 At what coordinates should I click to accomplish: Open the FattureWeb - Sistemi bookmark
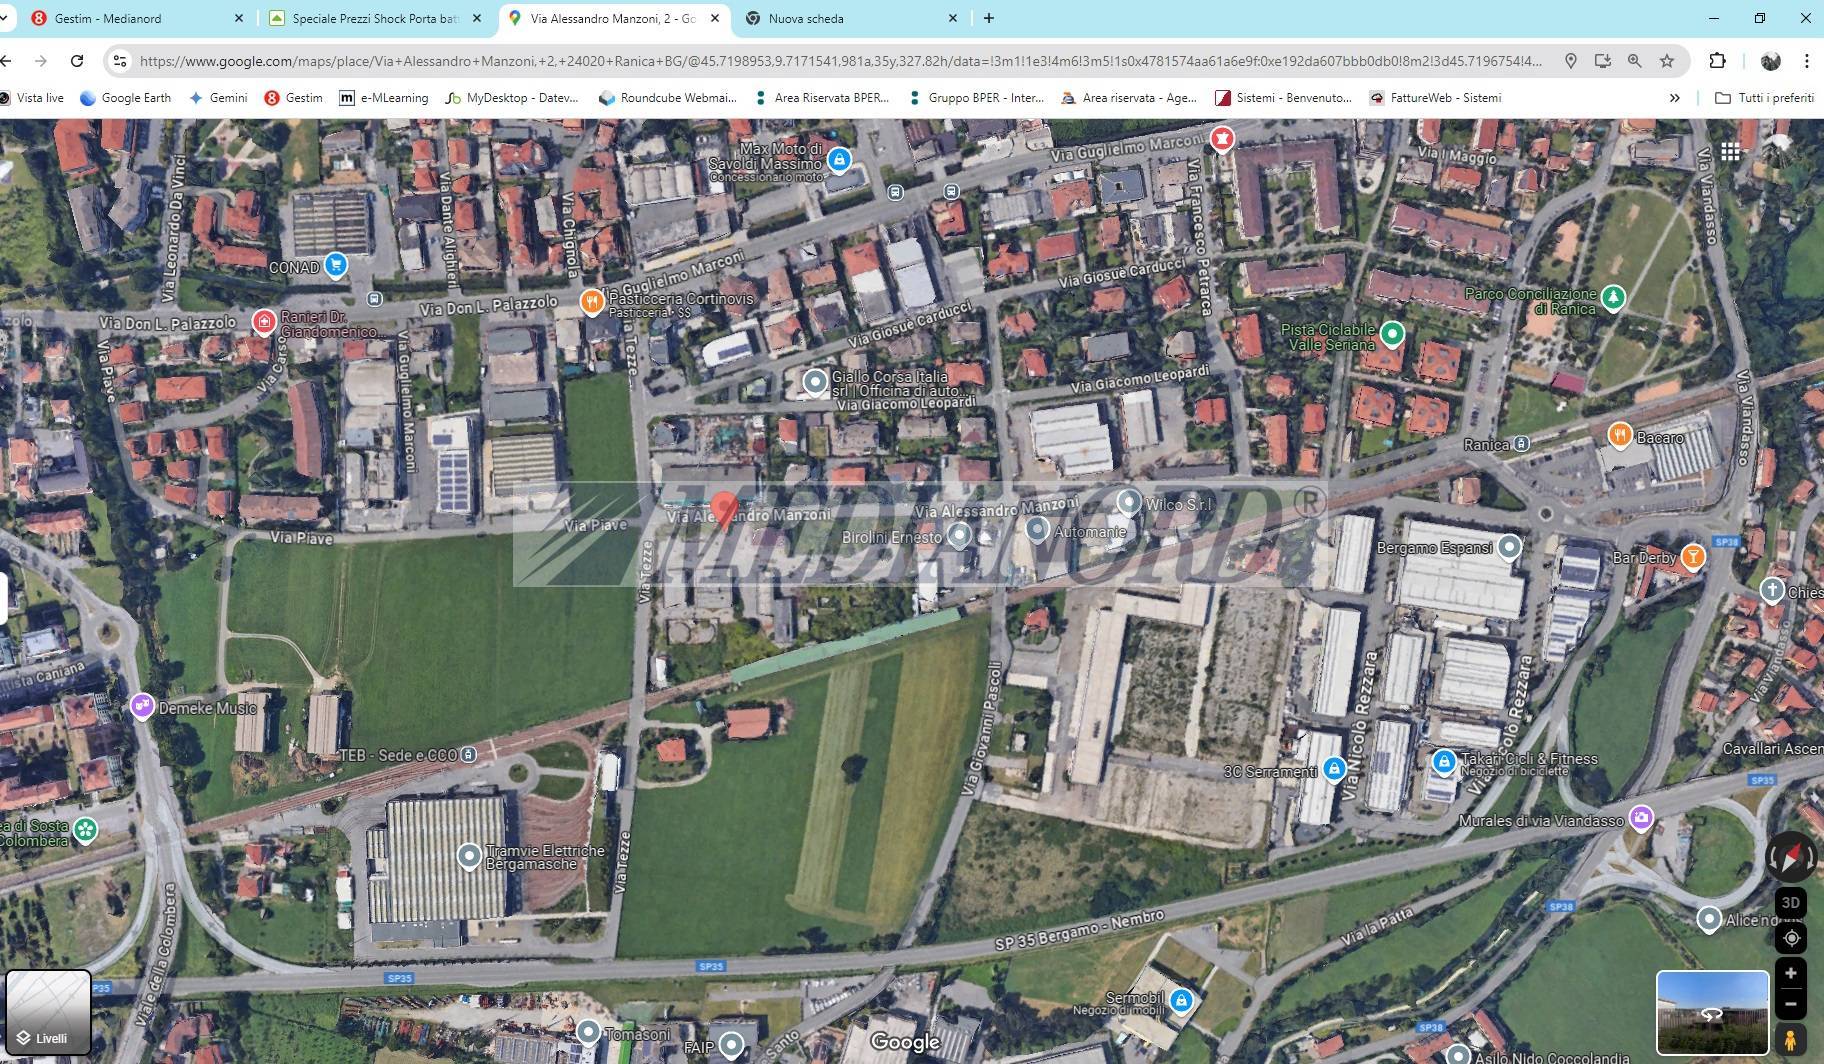coord(1436,98)
